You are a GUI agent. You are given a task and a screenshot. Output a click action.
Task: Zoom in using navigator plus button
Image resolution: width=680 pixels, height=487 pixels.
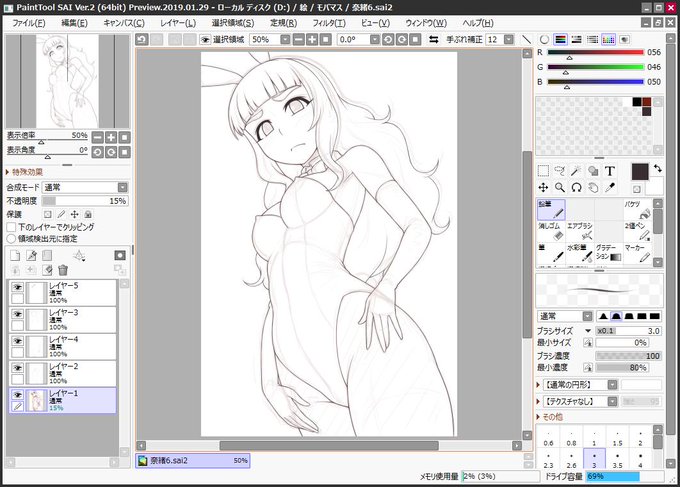pos(111,137)
